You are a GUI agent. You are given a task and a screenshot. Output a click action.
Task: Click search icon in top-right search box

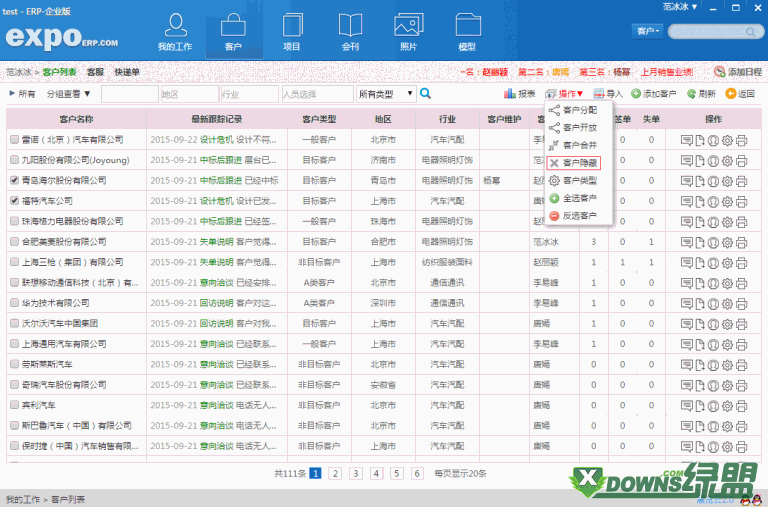pos(750,32)
